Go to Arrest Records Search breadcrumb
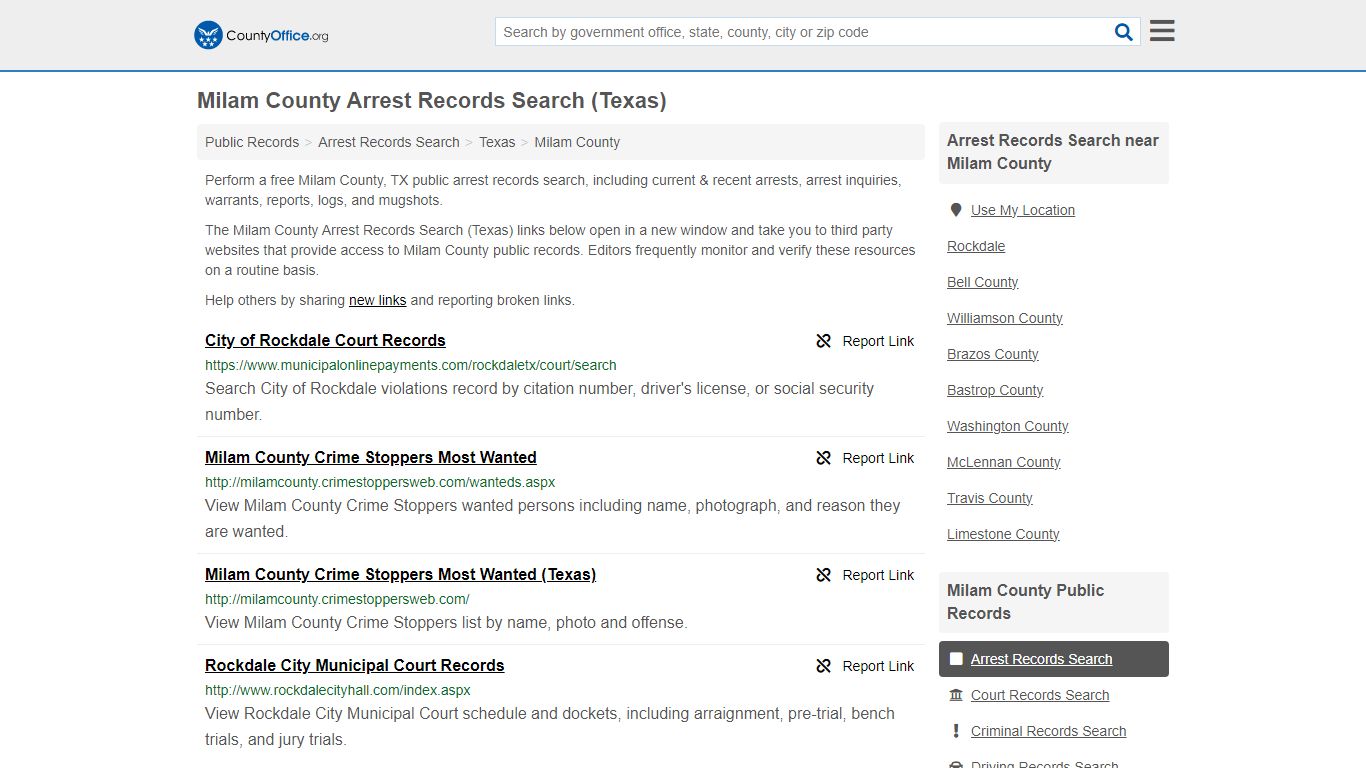 coord(389,142)
